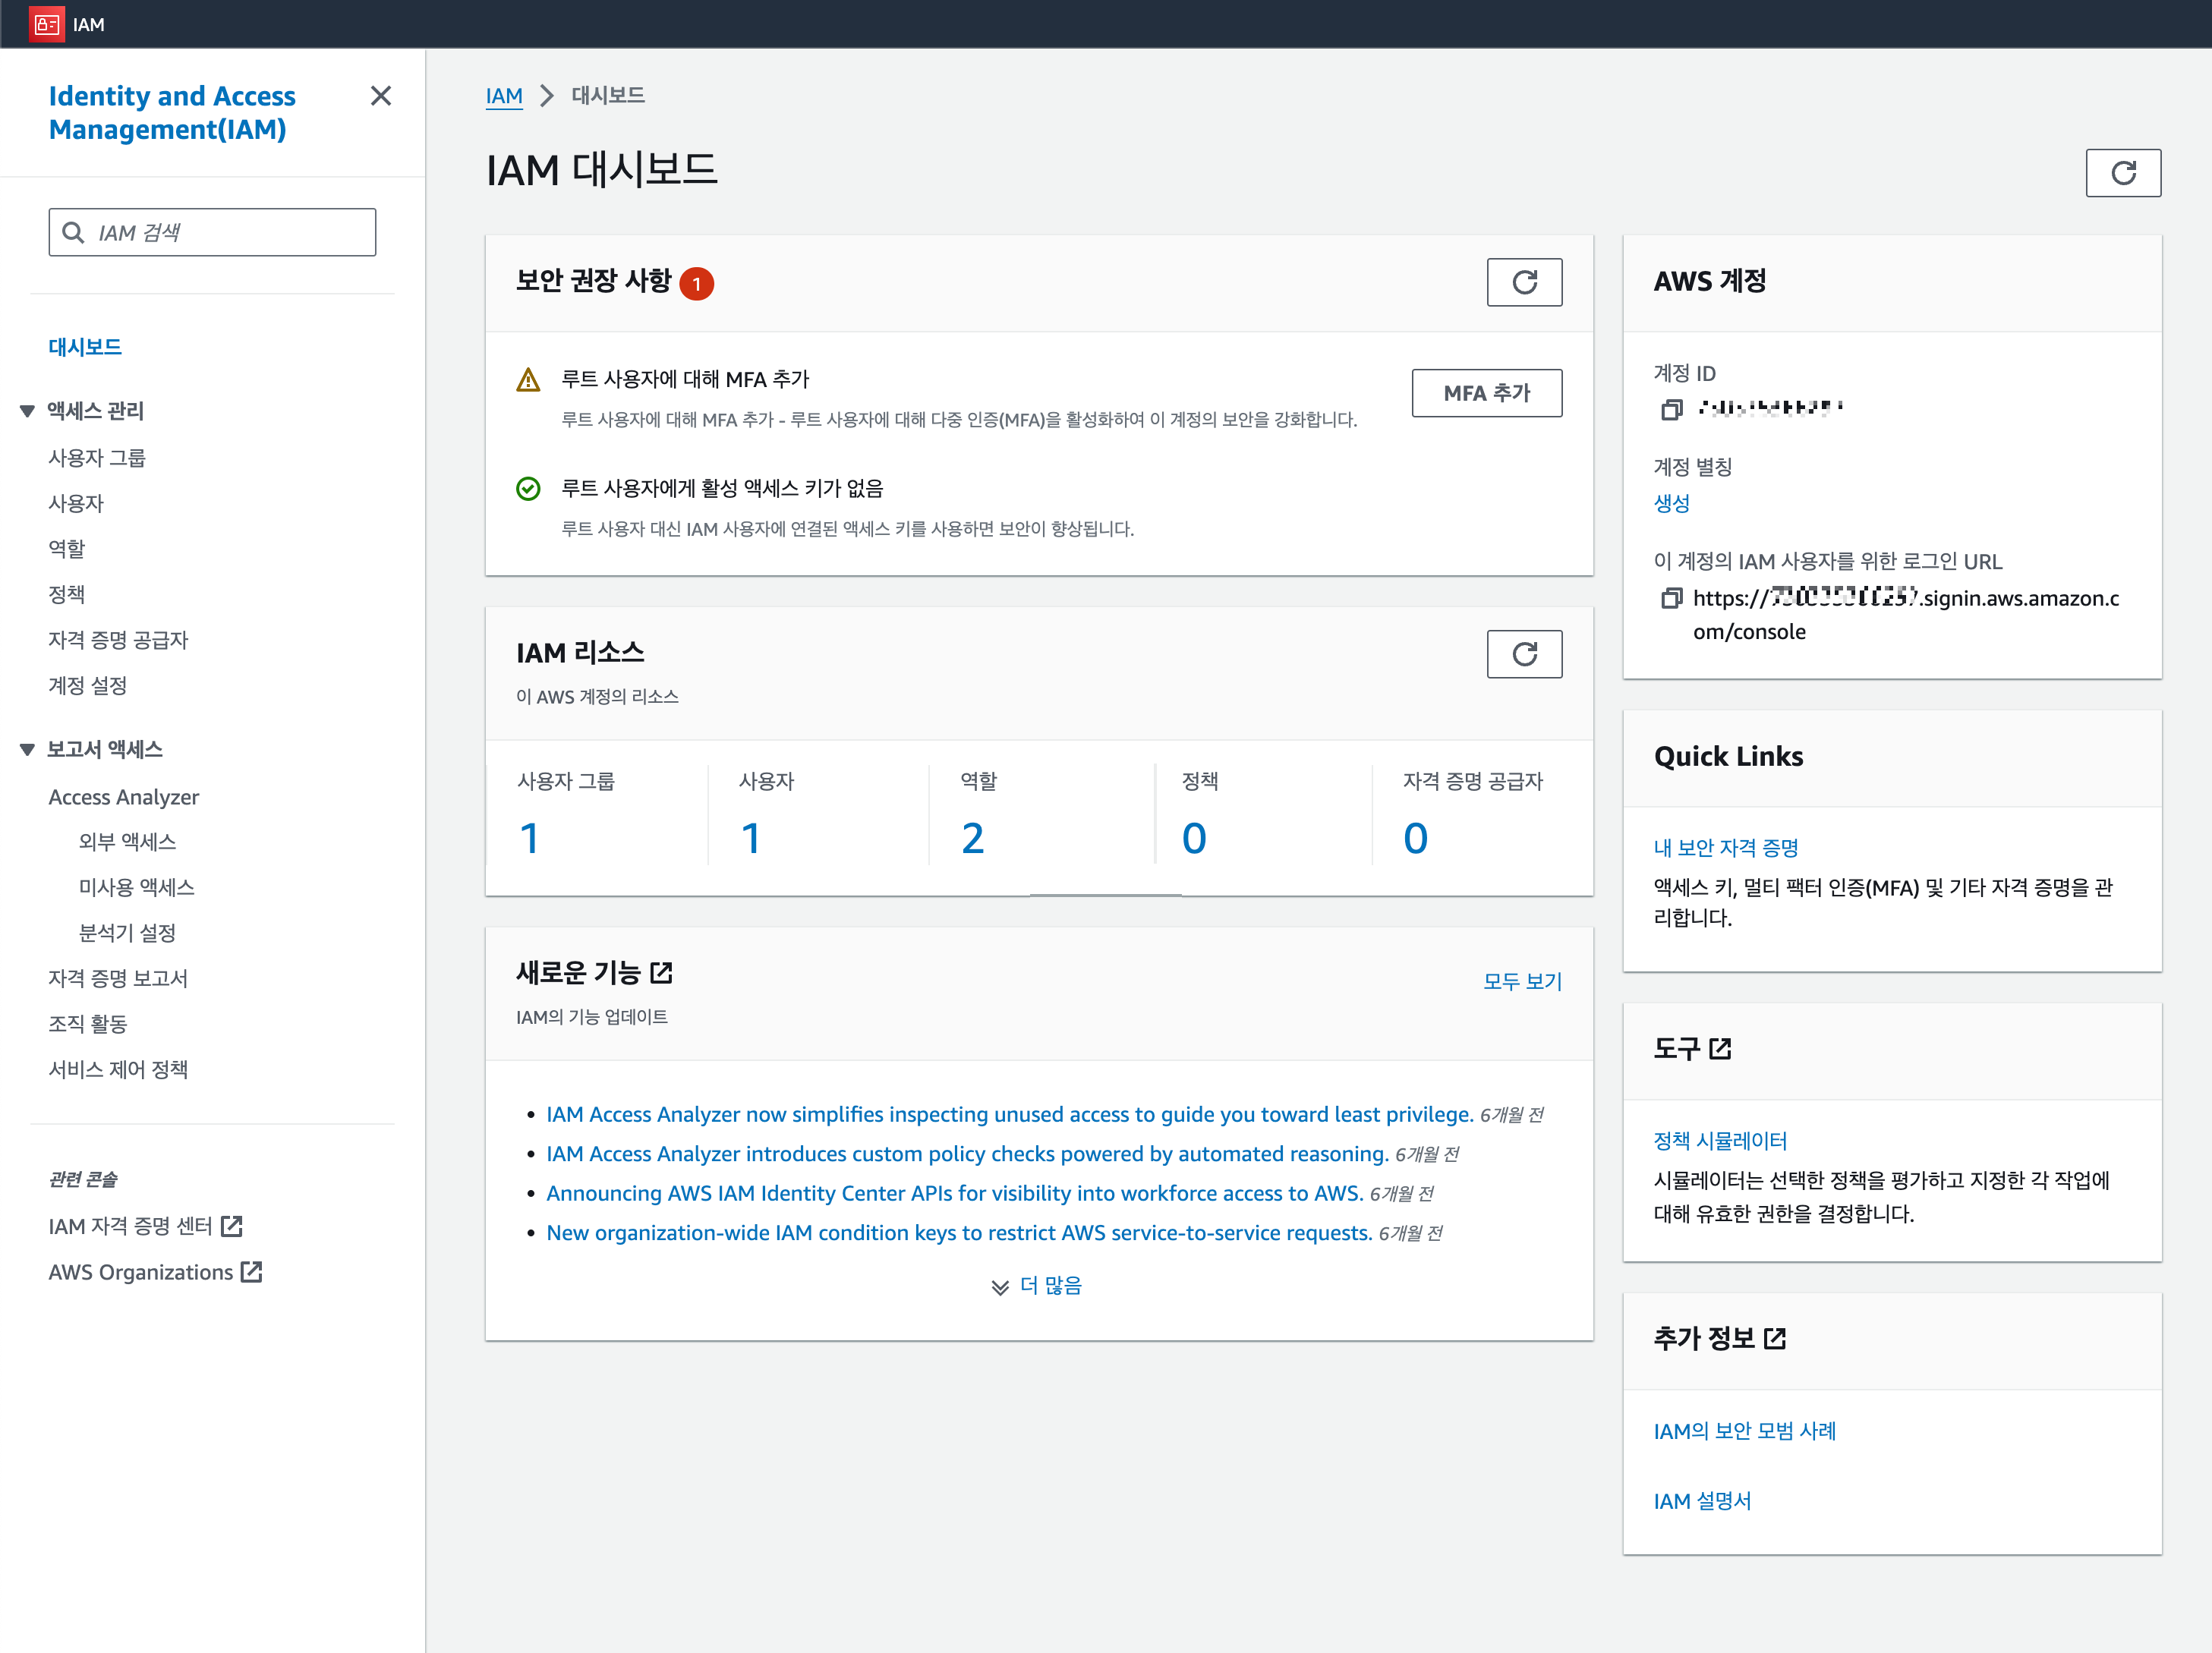Open 사용자 in the sidebar
Viewport: 2212px width, 1653px height.
pos(76,503)
